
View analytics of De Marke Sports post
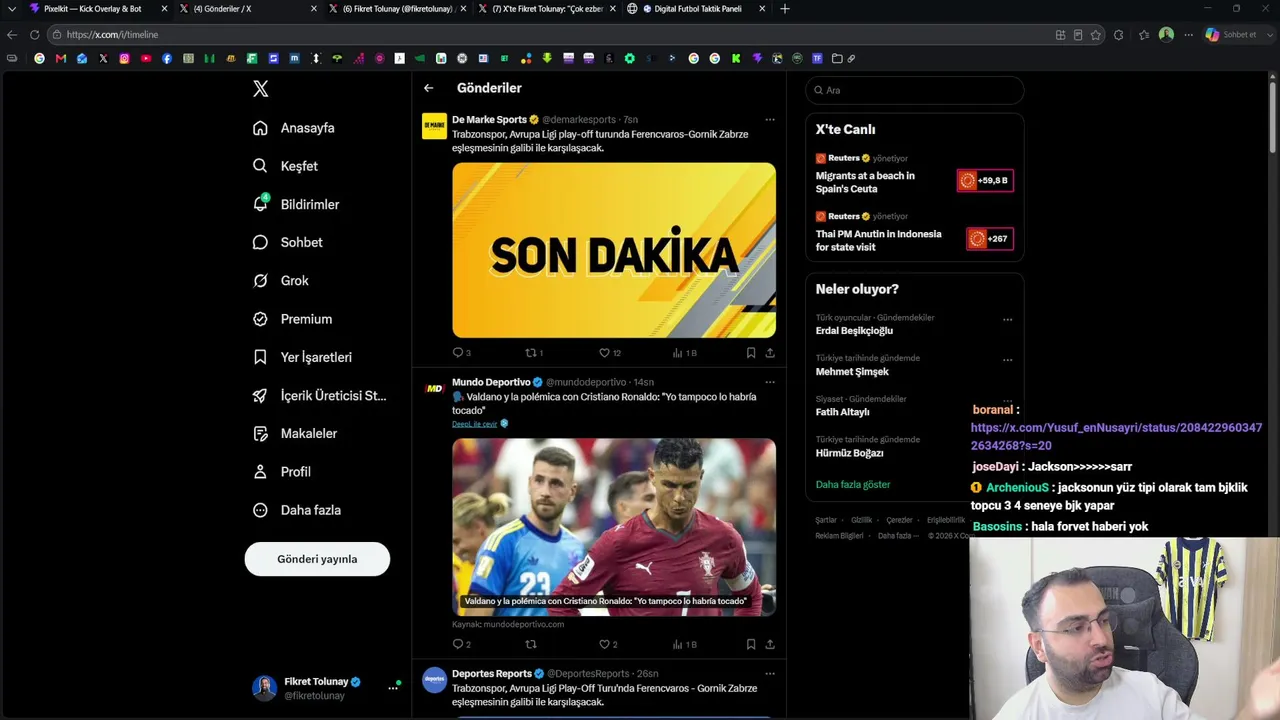(x=684, y=353)
